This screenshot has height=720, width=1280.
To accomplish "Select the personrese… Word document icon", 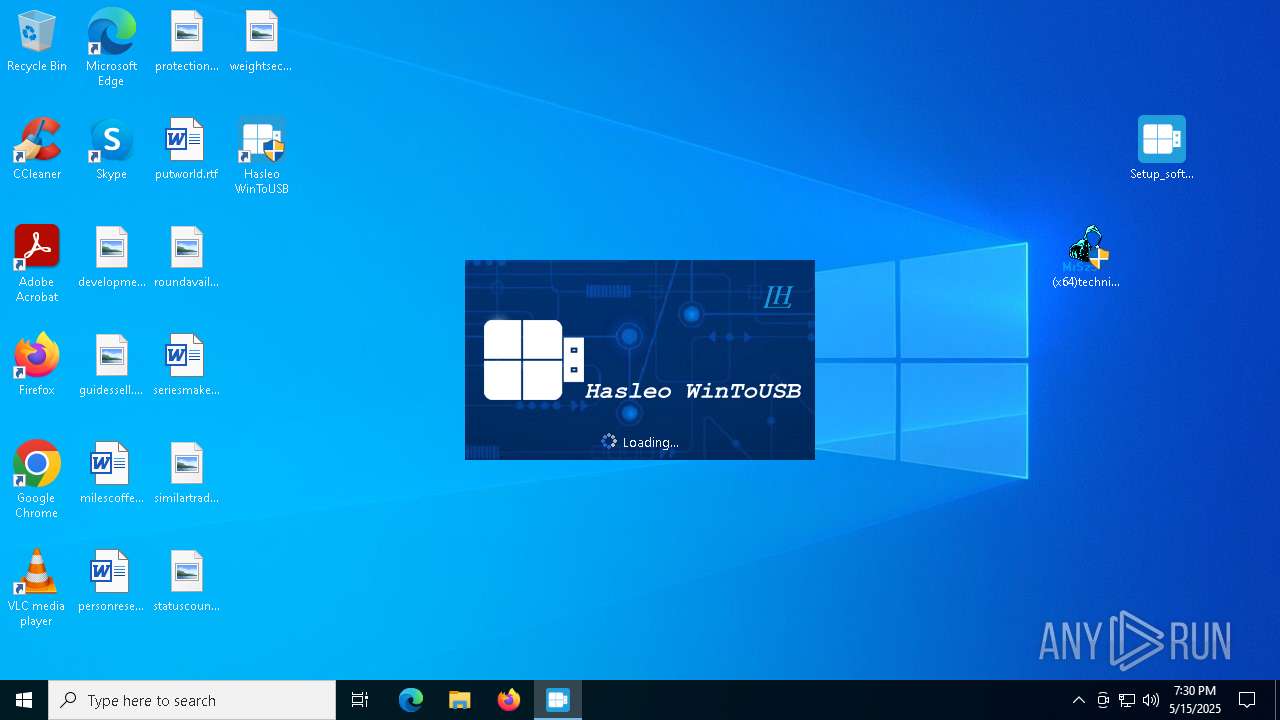I will point(111,582).
